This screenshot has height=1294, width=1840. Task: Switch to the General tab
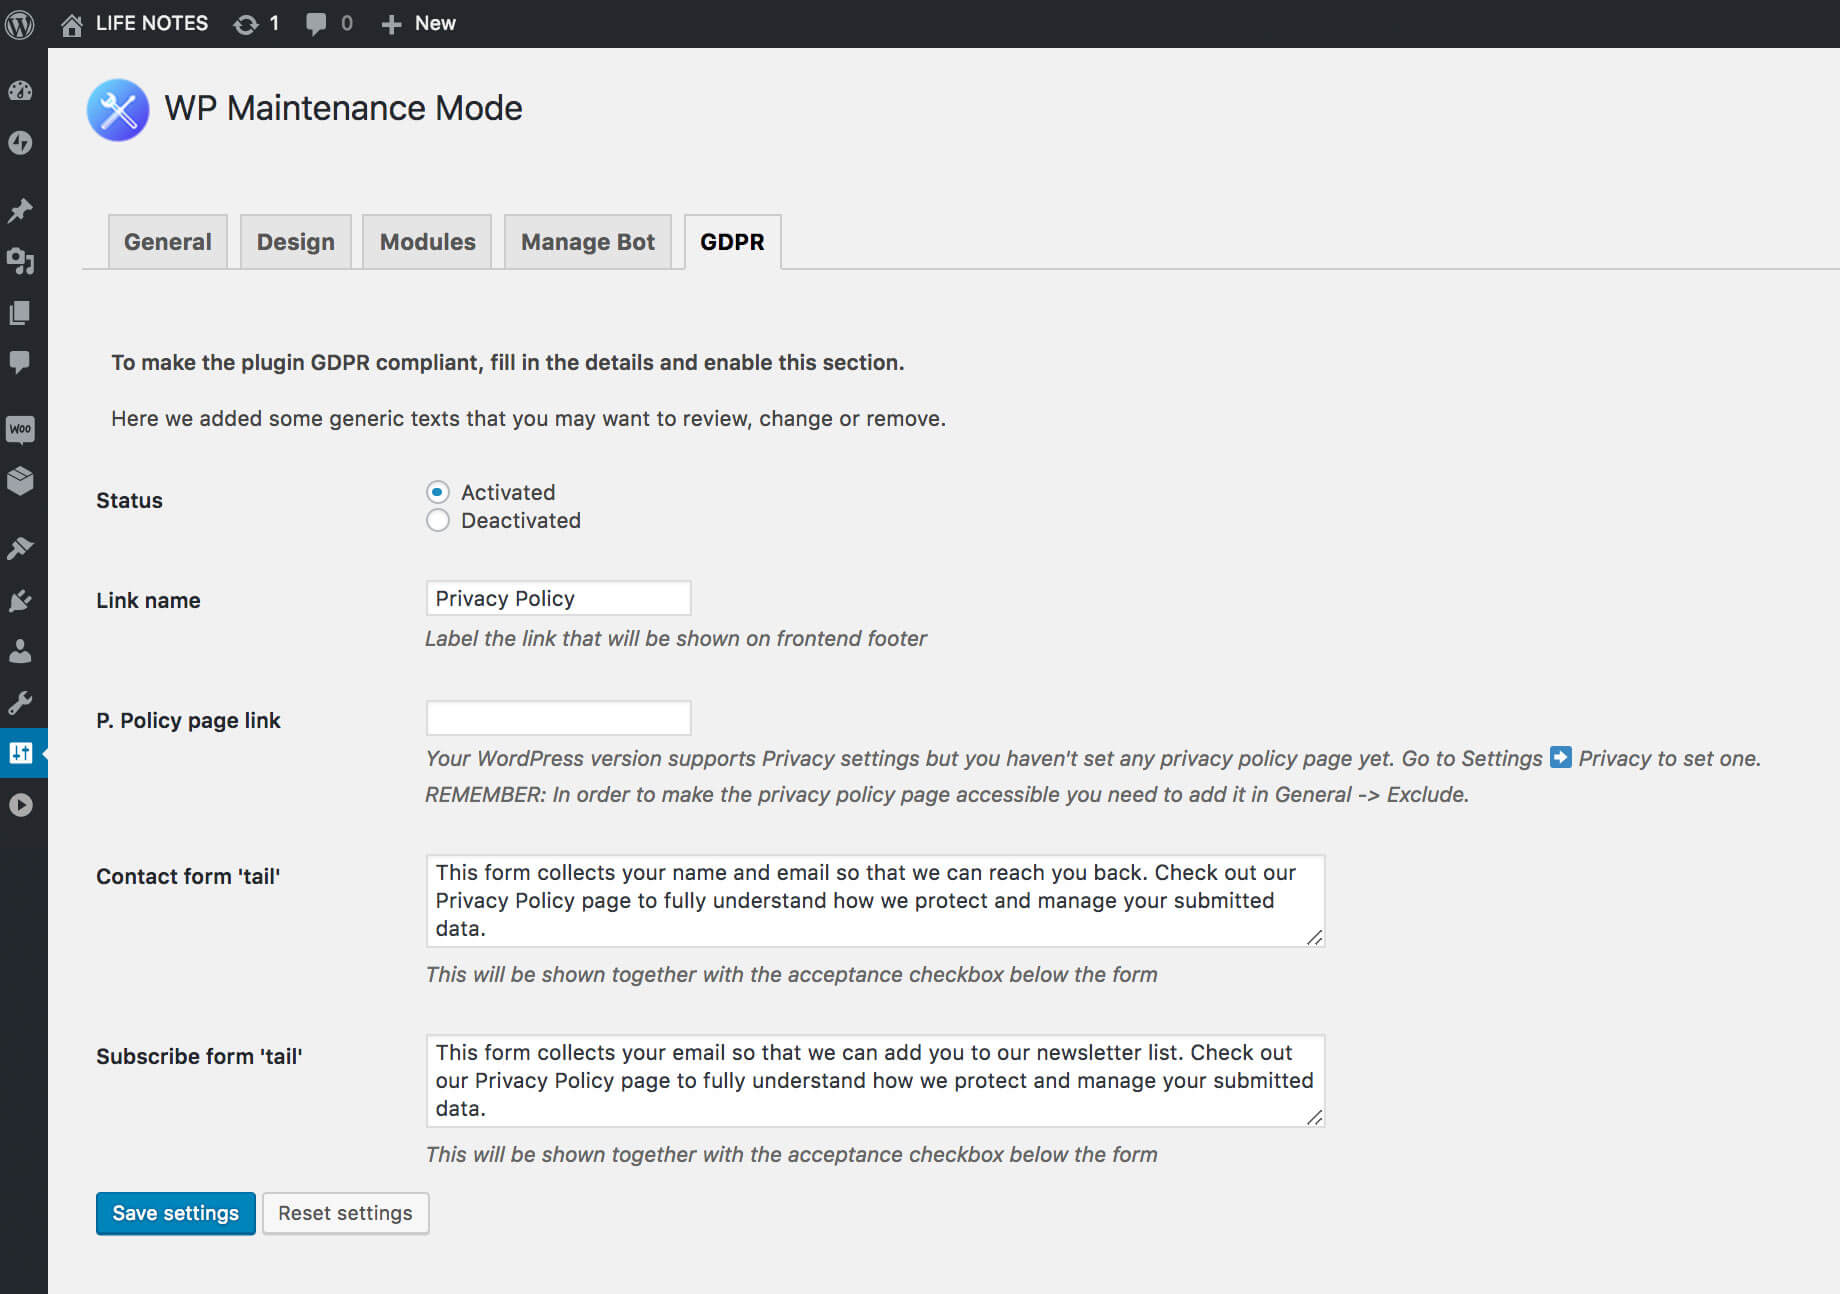(168, 242)
